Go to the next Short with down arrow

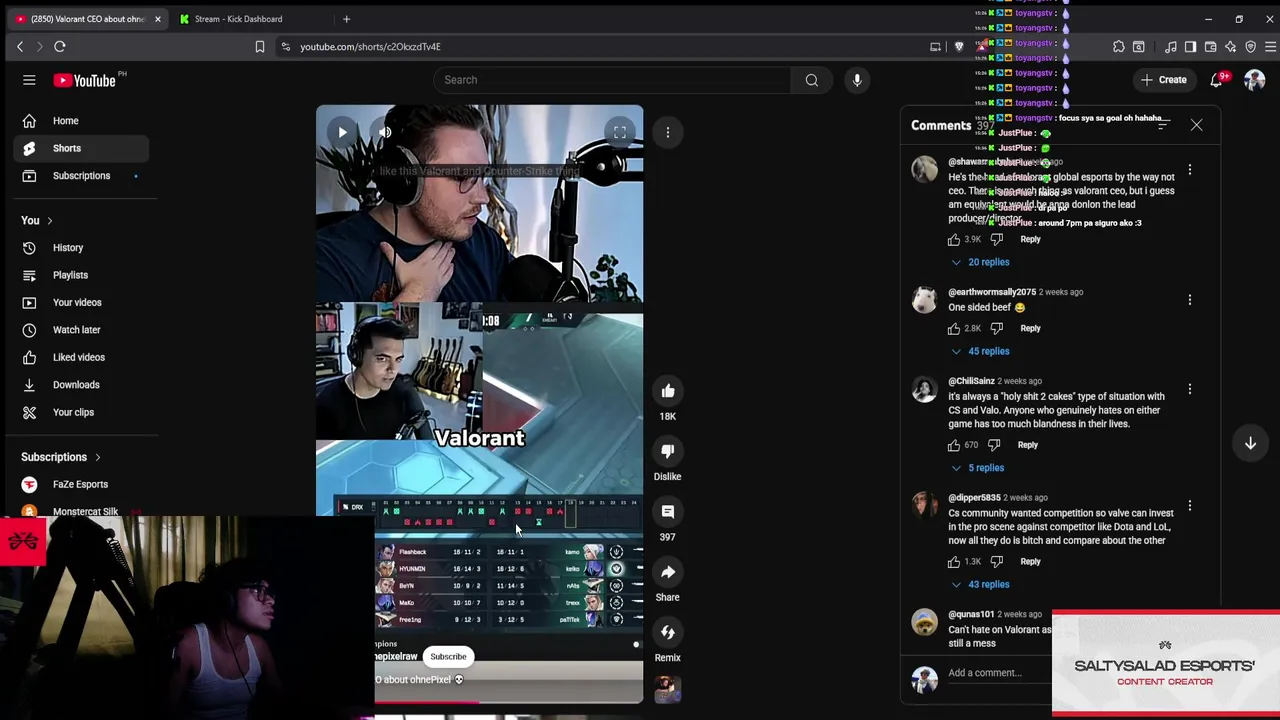1250,443
